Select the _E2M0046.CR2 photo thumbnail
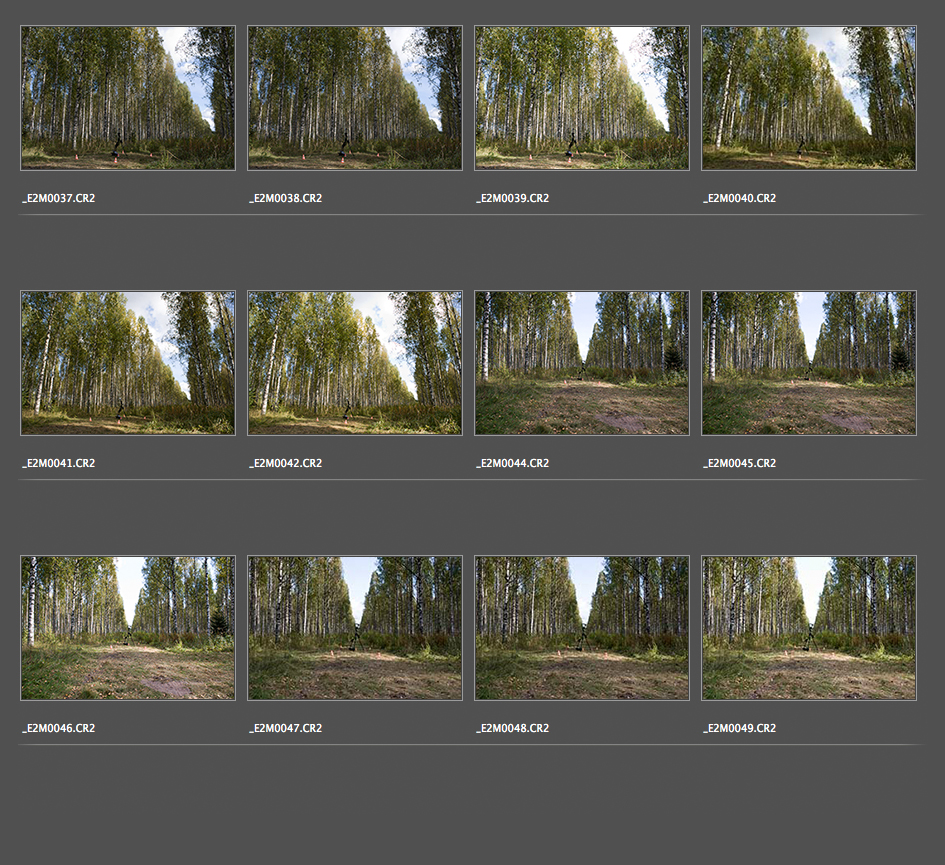The height and width of the screenshot is (865, 945). [x=128, y=628]
